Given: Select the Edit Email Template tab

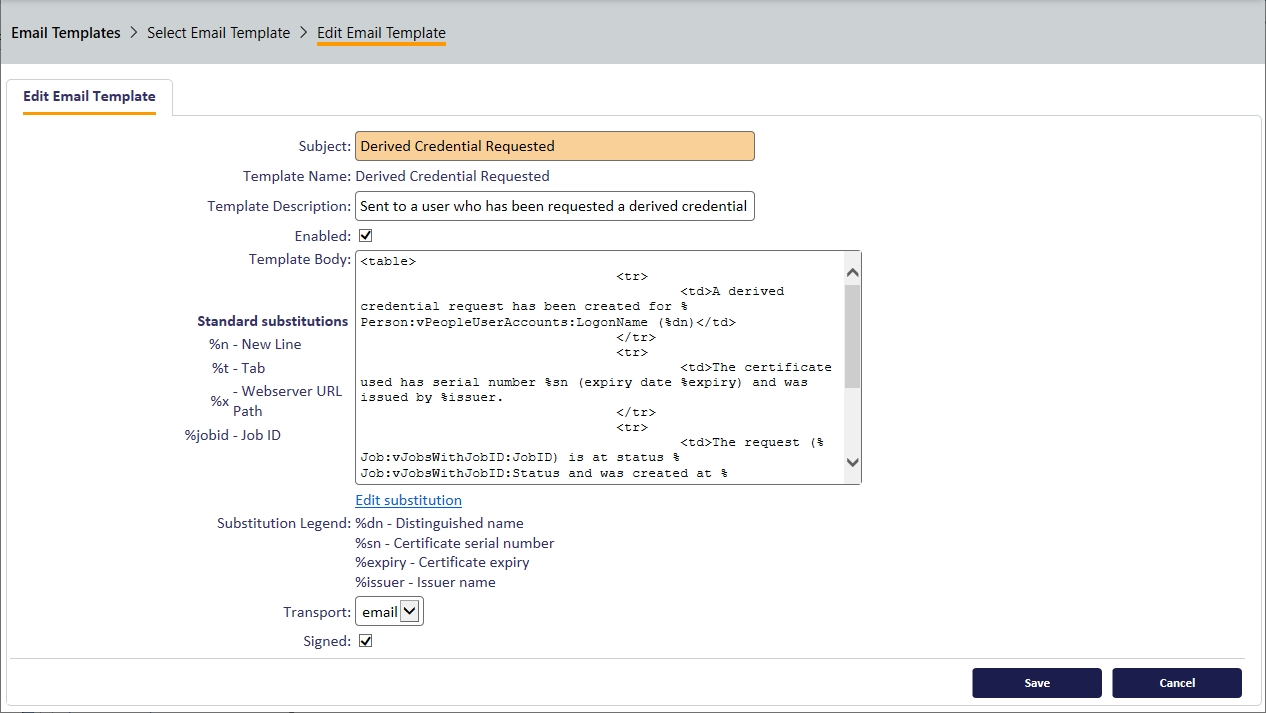Looking at the screenshot, I should click(89, 97).
